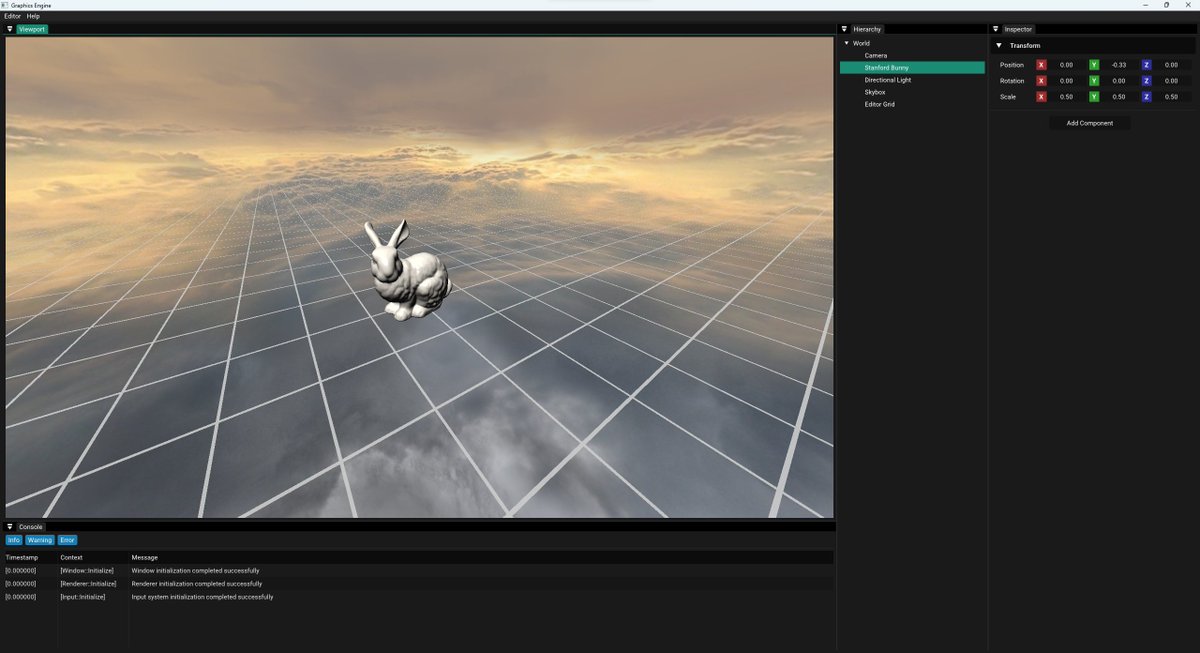Select the Console tab
The width and height of the screenshot is (1200, 653).
(x=31, y=526)
